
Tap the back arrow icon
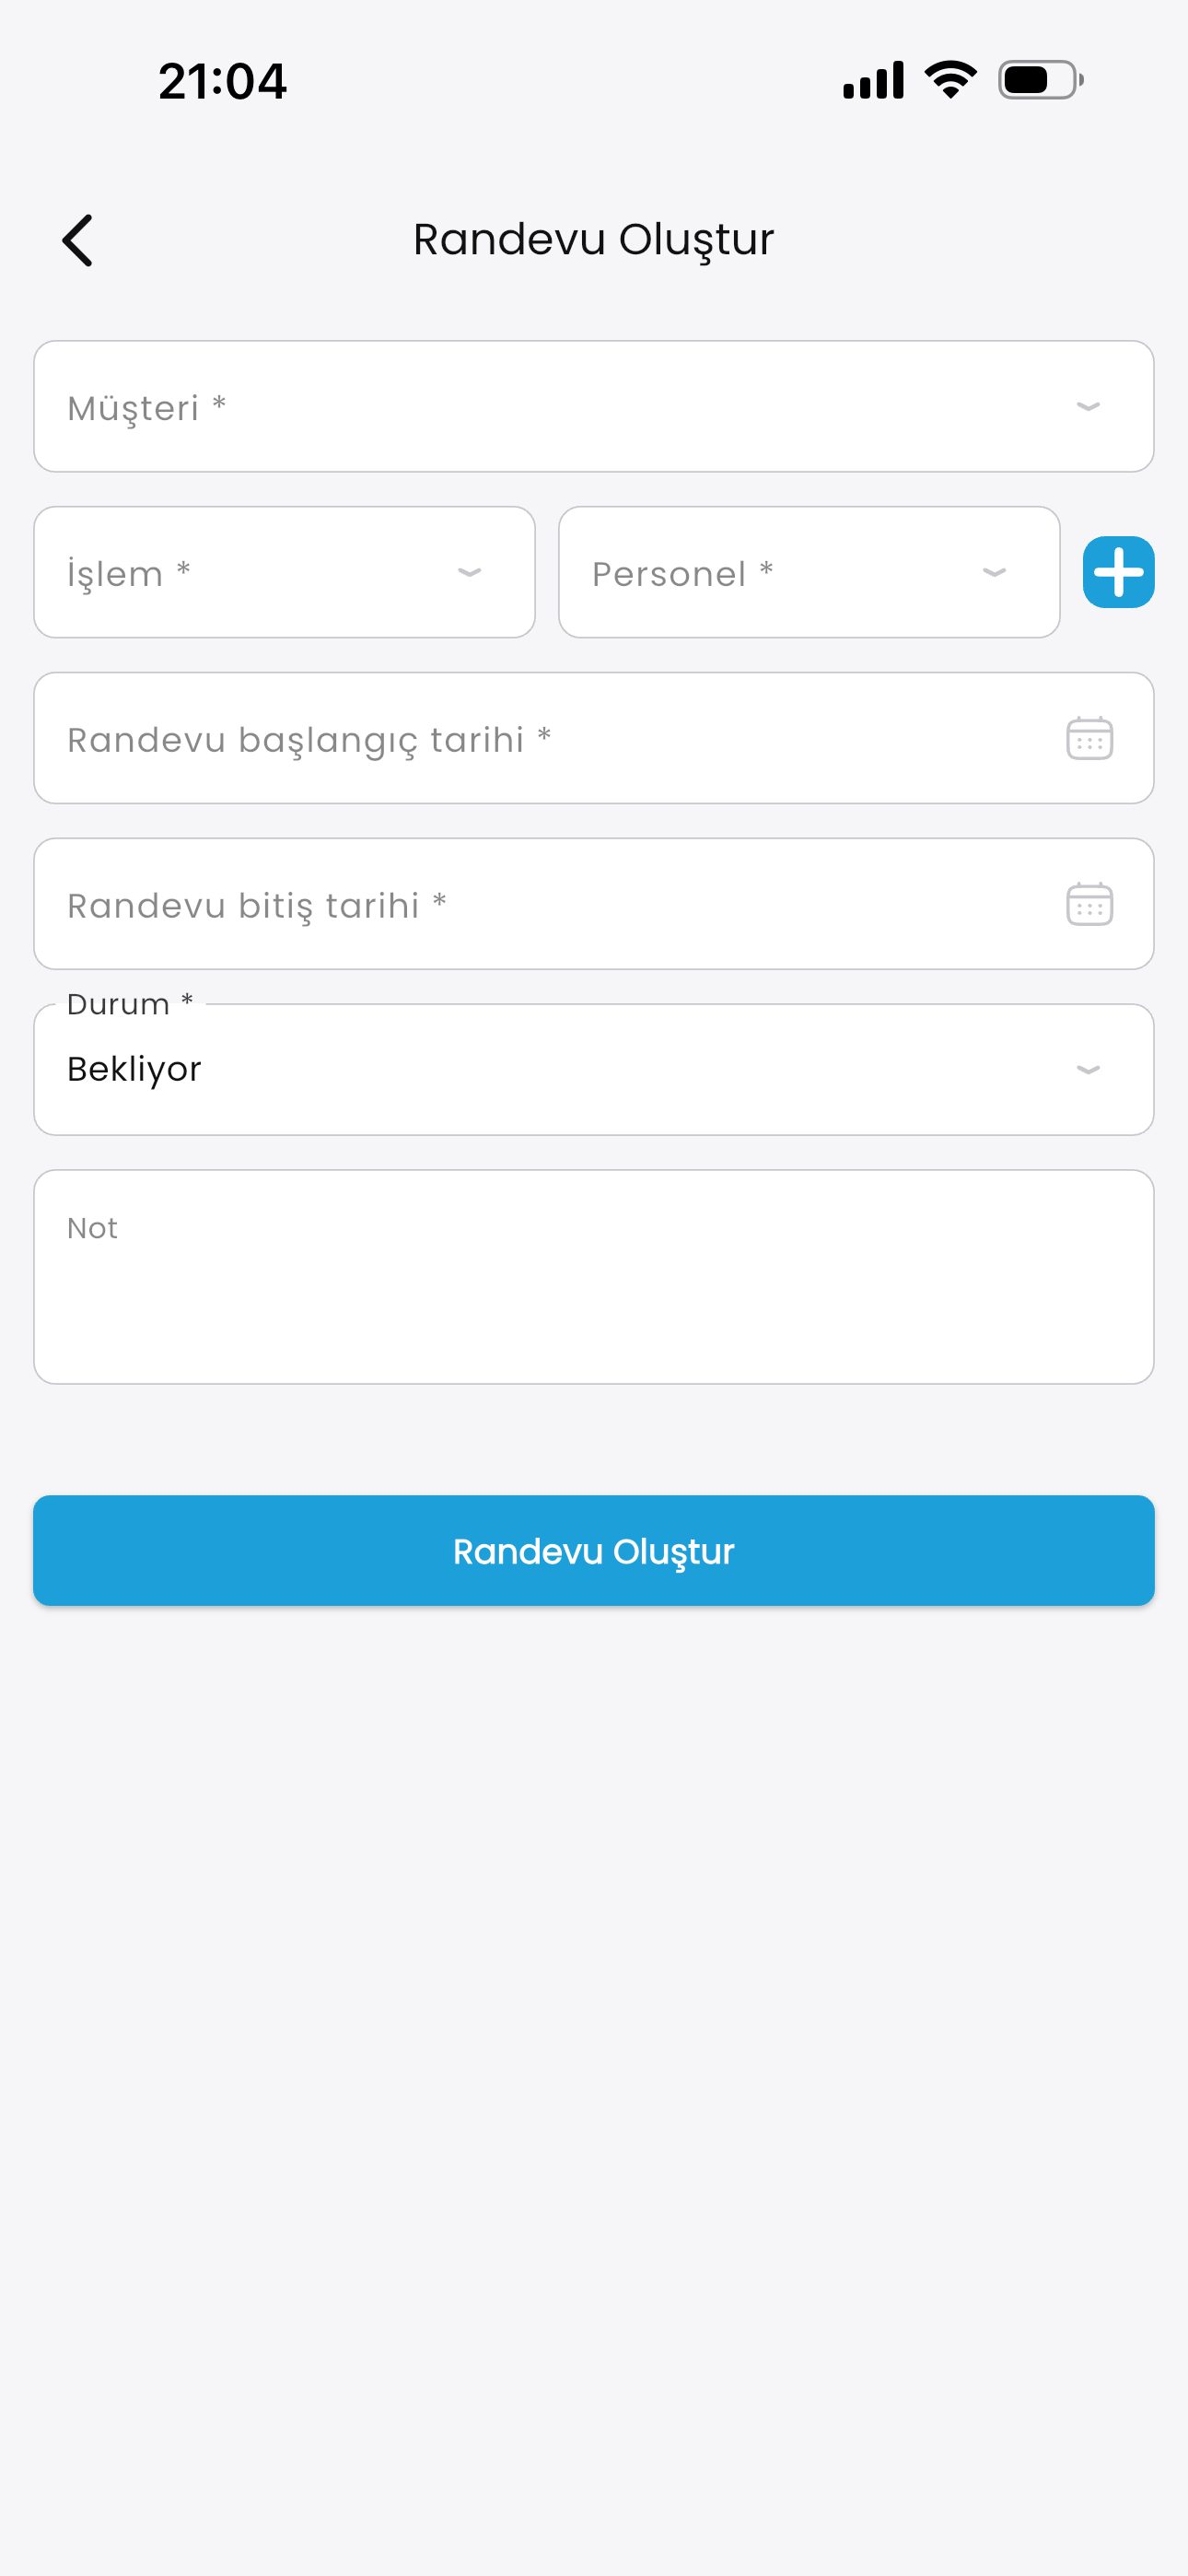78,240
